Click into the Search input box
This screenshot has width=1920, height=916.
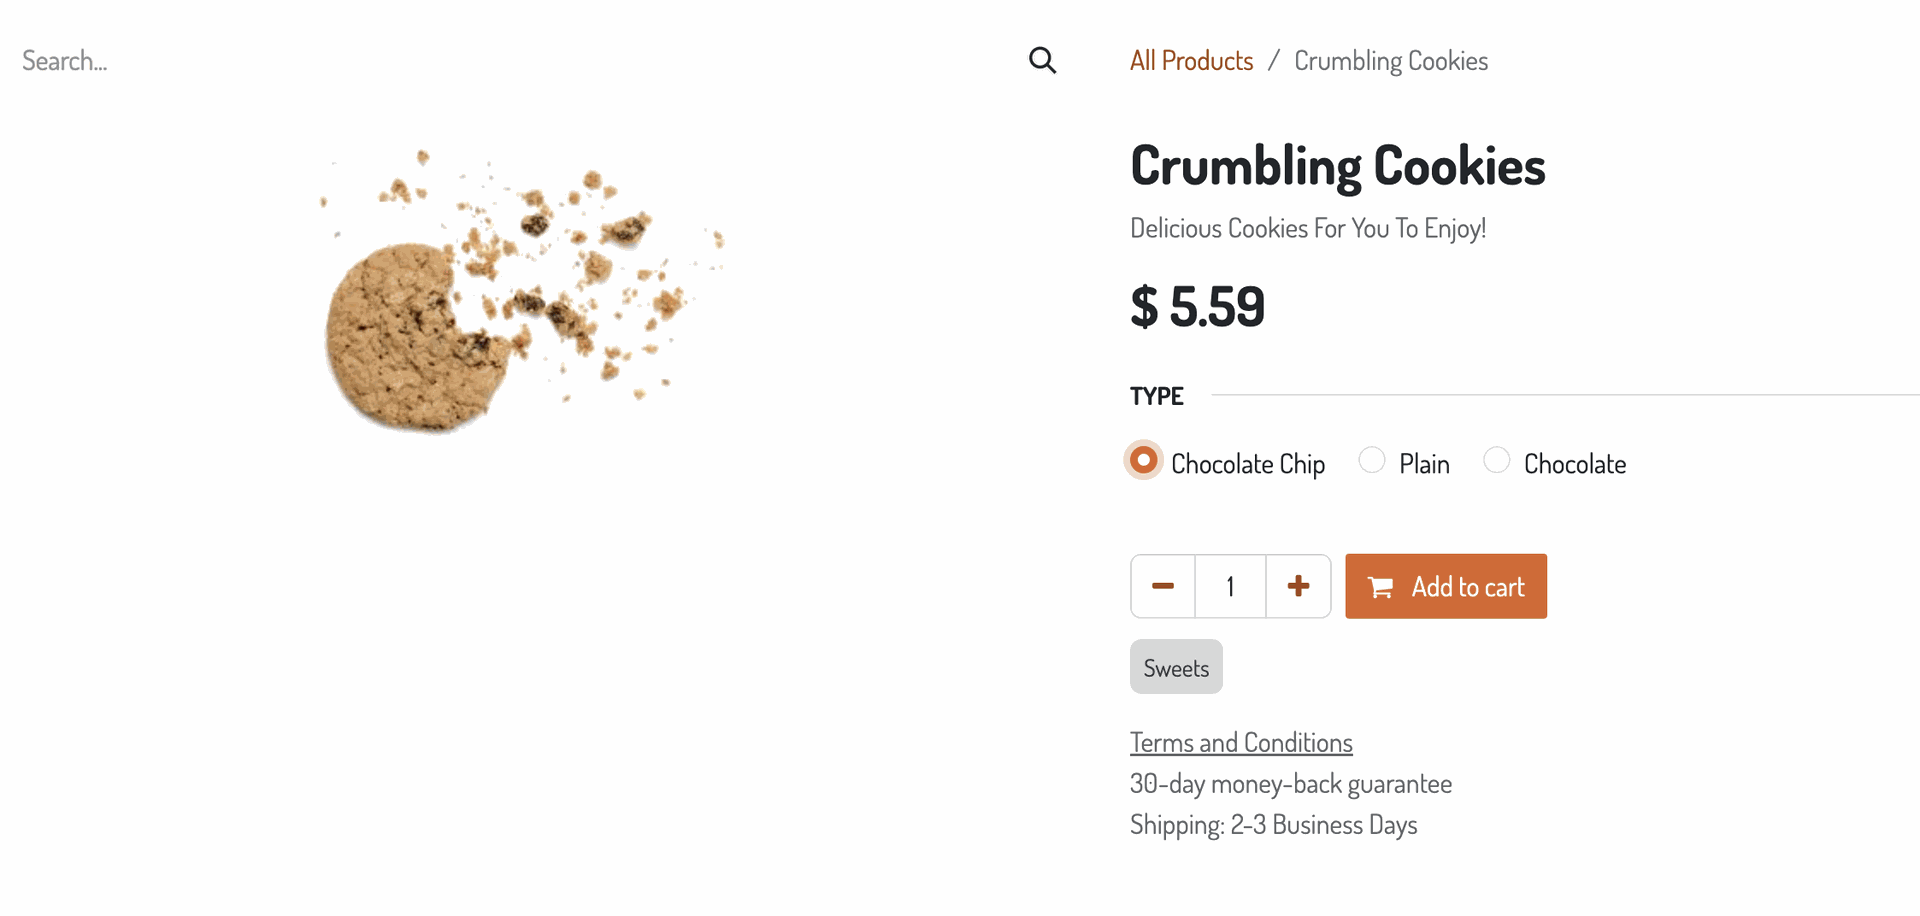tap(500, 61)
